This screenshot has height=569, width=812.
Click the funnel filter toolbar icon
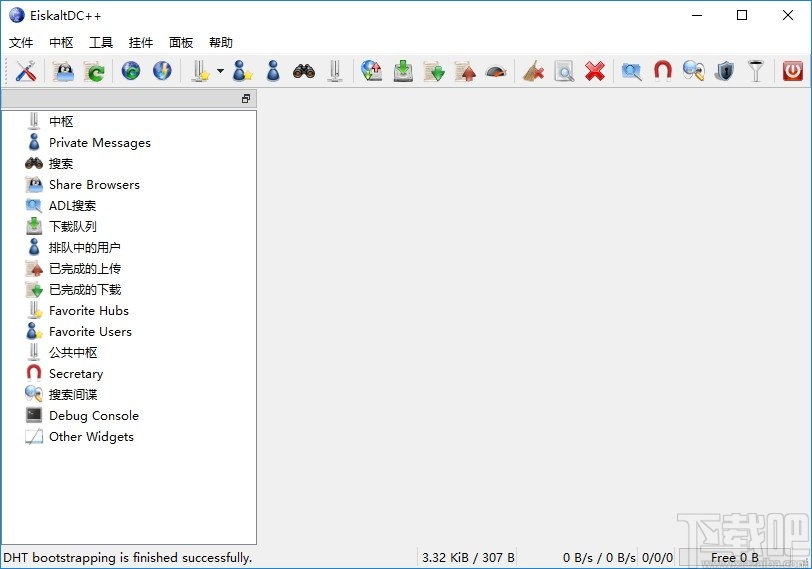(756, 71)
